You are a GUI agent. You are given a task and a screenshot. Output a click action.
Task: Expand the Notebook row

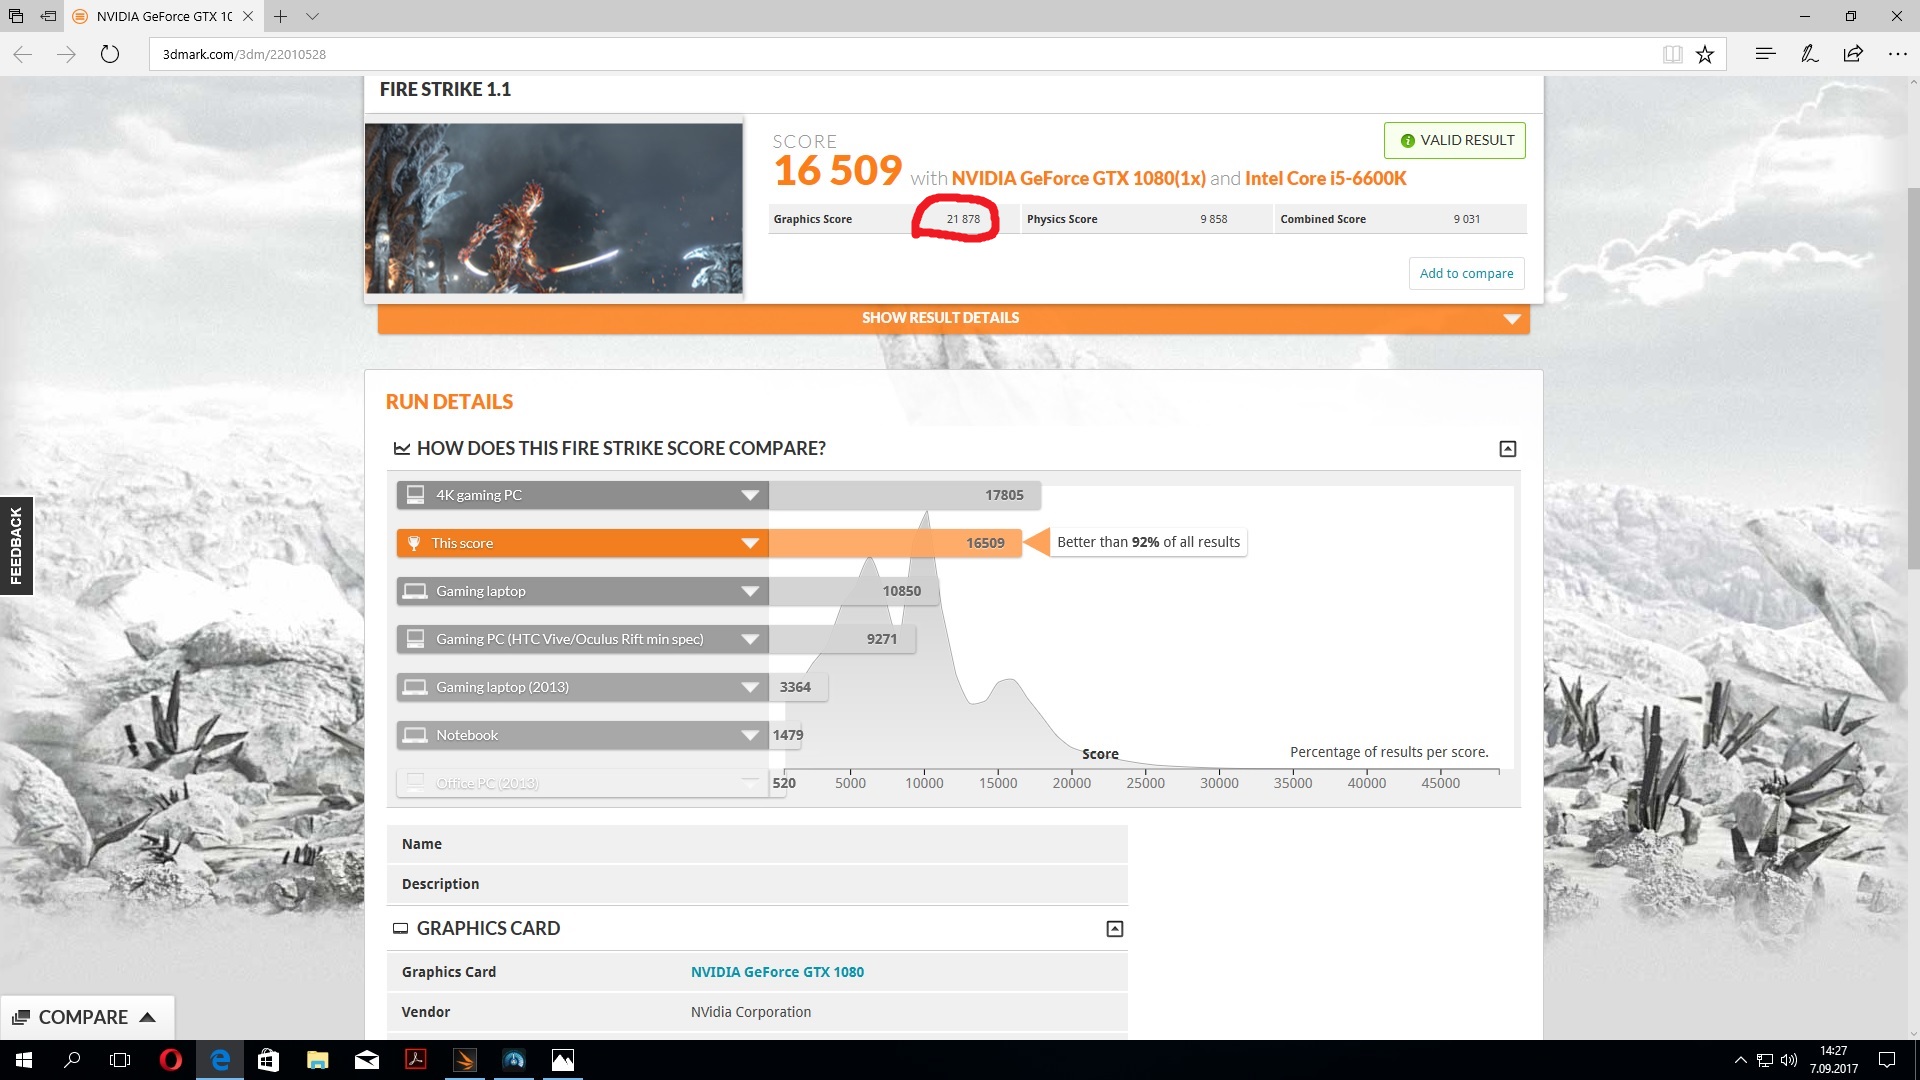[x=582, y=735]
